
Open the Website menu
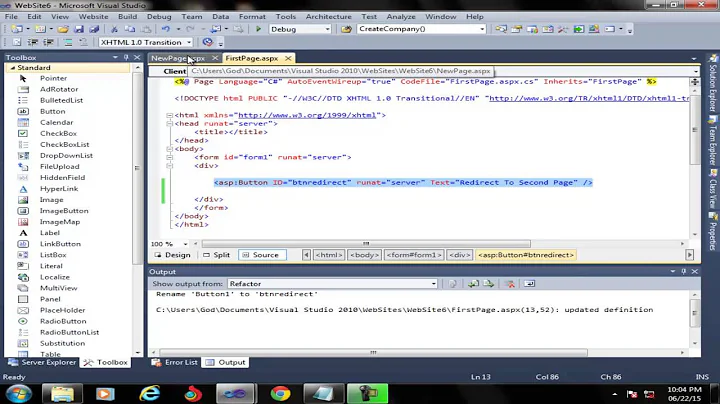click(93, 17)
